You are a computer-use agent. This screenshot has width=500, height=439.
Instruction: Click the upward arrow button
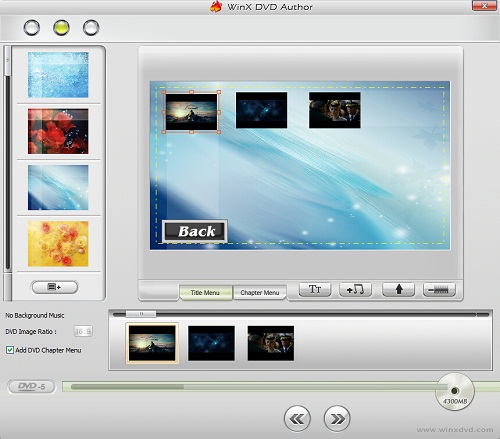click(398, 289)
